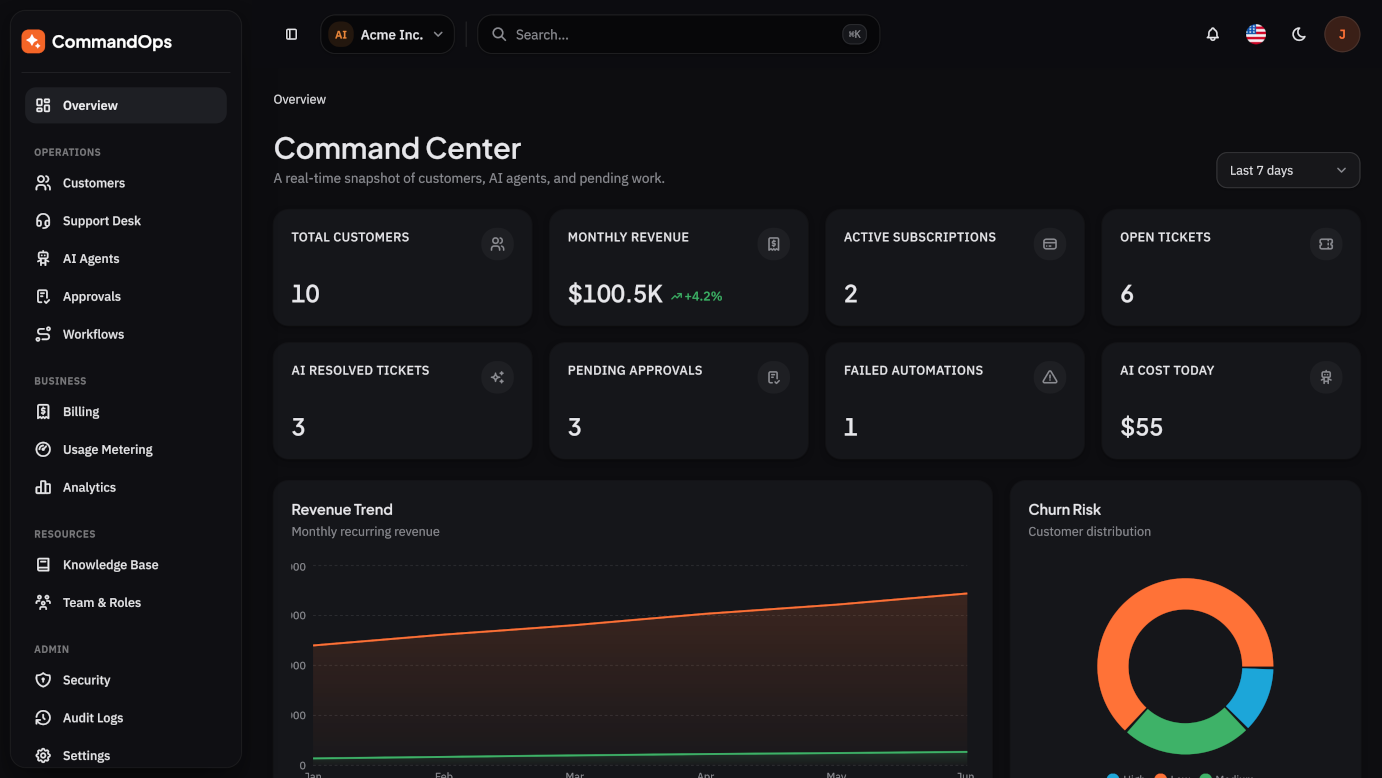Open Analytics in the sidebar
Image resolution: width=1382 pixels, height=778 pixels.
pos(126,488)
